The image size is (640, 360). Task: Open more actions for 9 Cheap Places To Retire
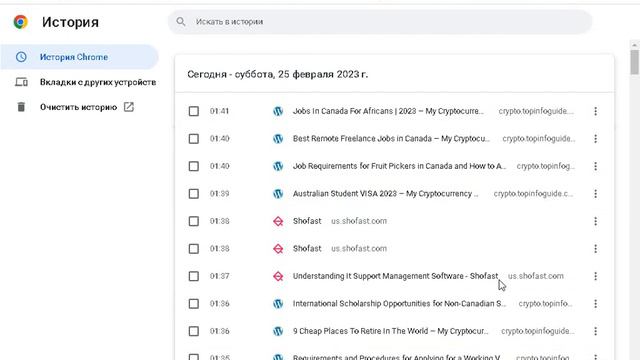pos(596,331)
